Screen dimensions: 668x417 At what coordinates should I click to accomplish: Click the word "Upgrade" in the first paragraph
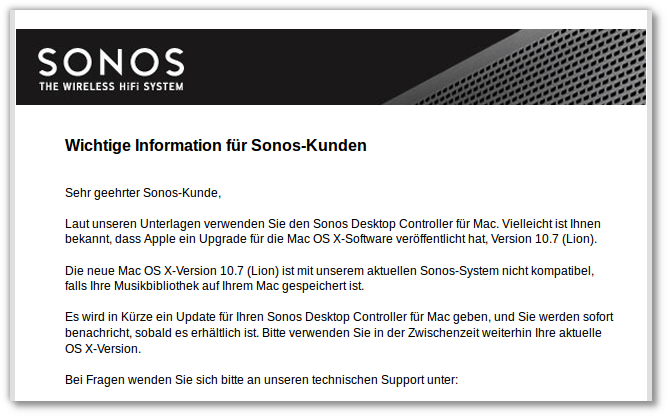click(x=223, y=239)
